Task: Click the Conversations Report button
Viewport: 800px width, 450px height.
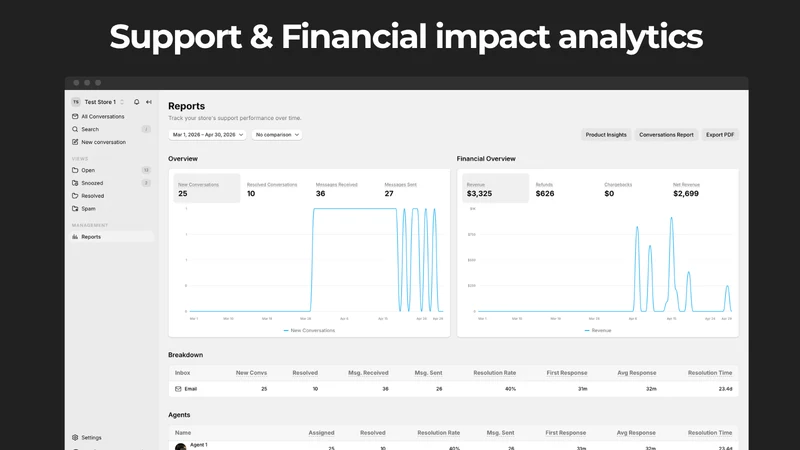Action: [x=666, y=135]
